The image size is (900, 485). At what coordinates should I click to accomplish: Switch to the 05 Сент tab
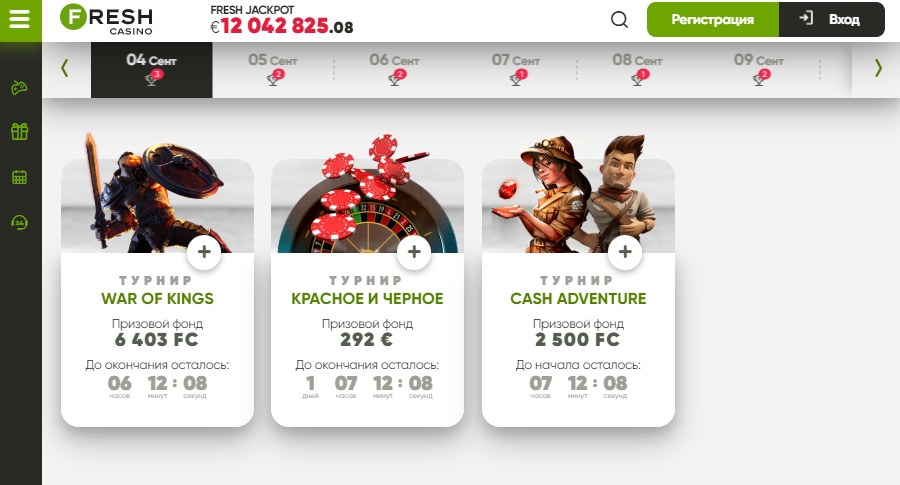(x=273, y=69)
